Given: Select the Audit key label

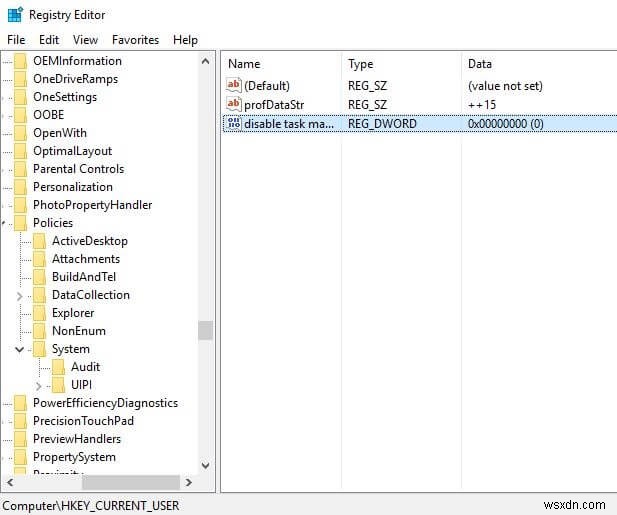Looking at the screenshot, I should 85,367.
